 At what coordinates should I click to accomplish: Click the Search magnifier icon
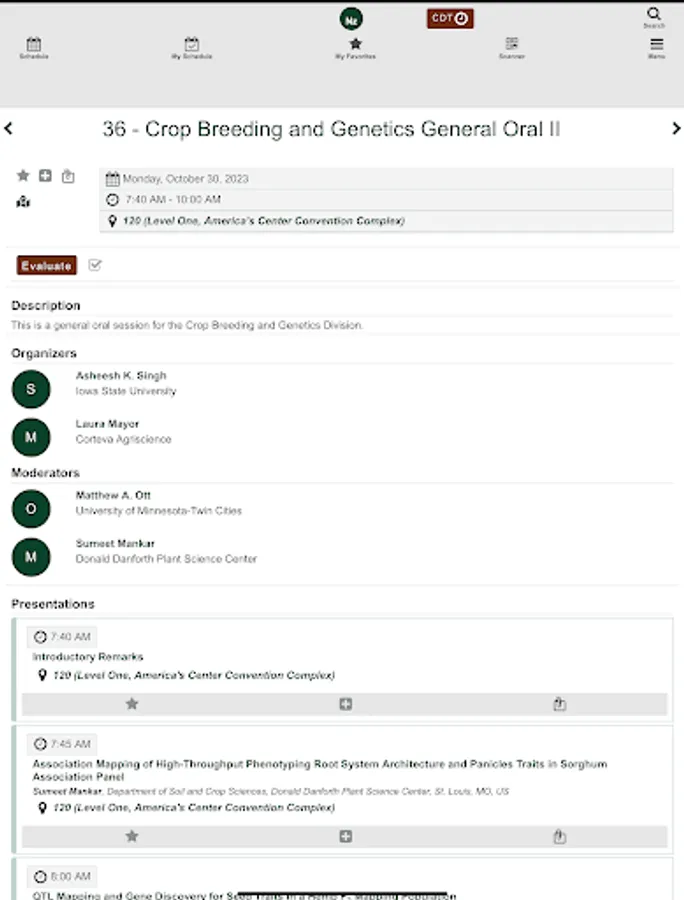click(x=654, y=15)
